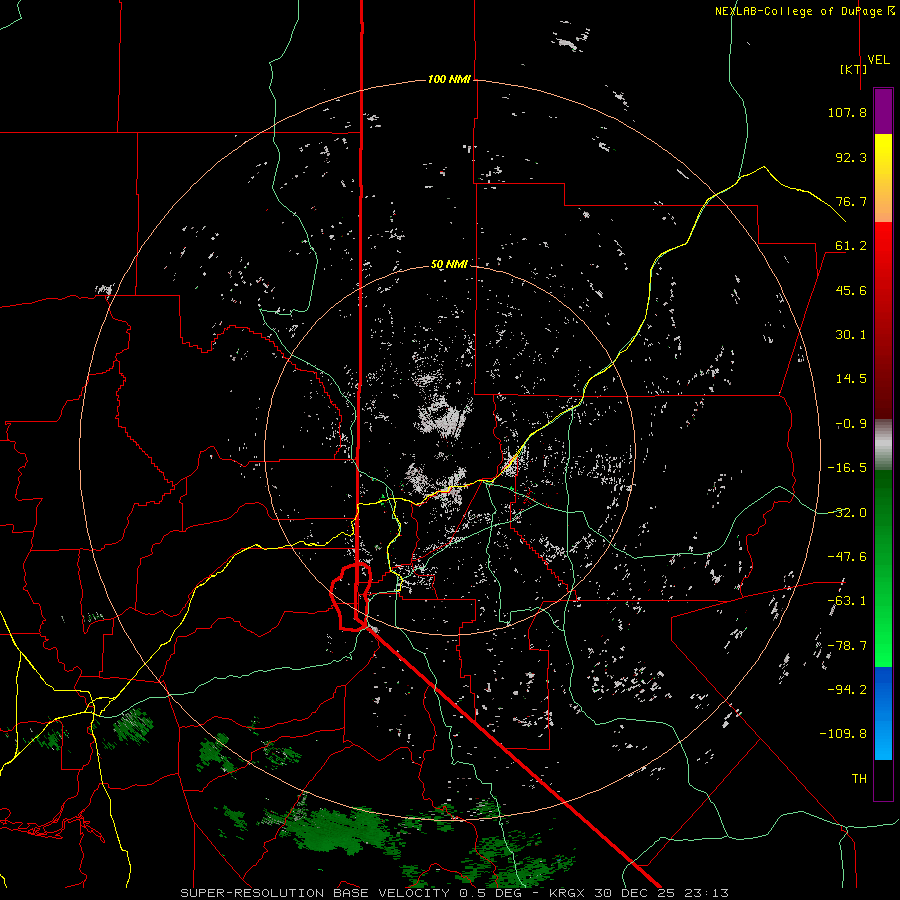Click the [KT] units label

[x=853, y=69]
